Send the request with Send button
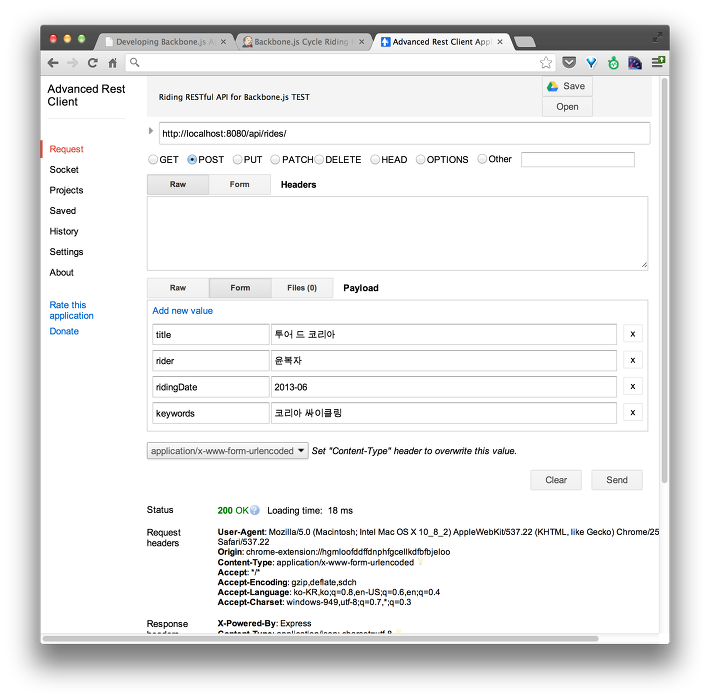This screenshot has width=710, height=700. [617, 480]
